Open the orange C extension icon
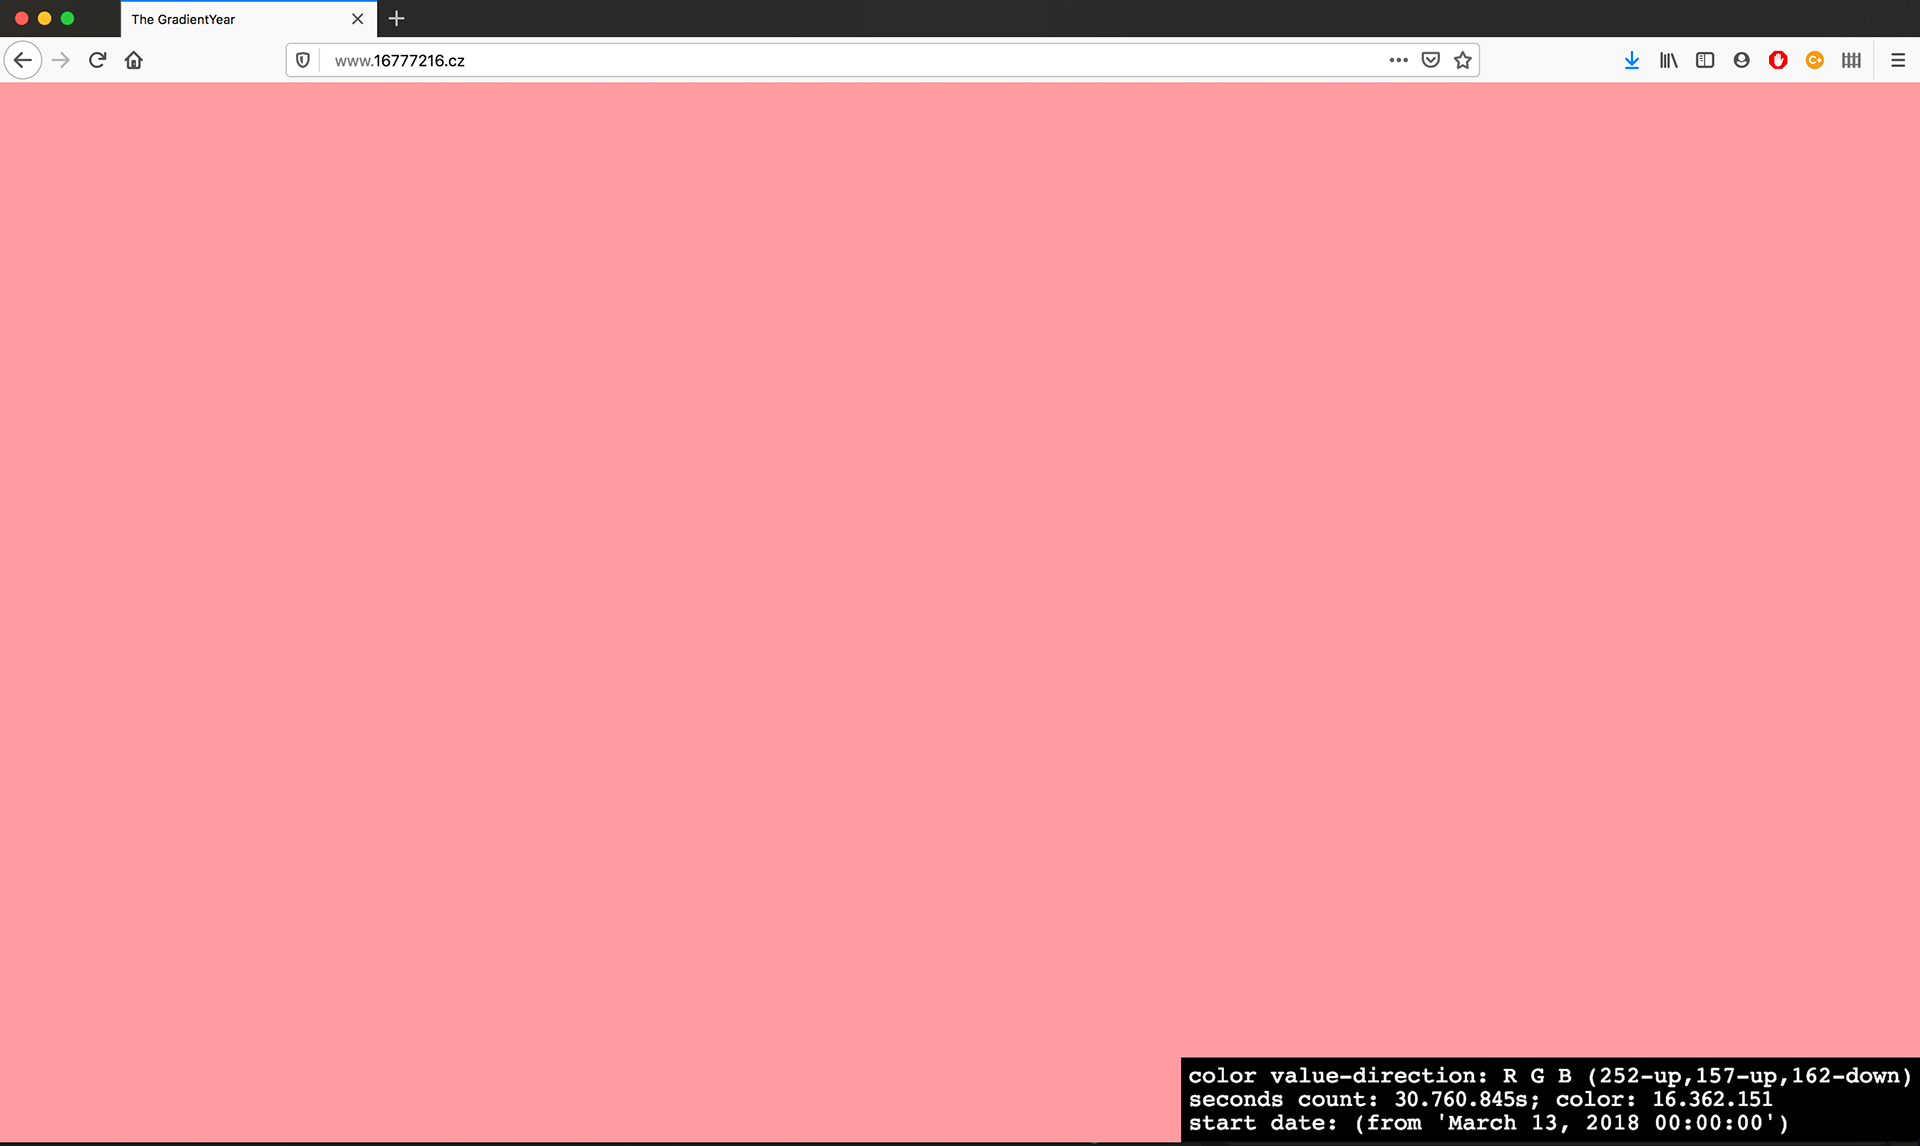 (x=1815, y=60)
